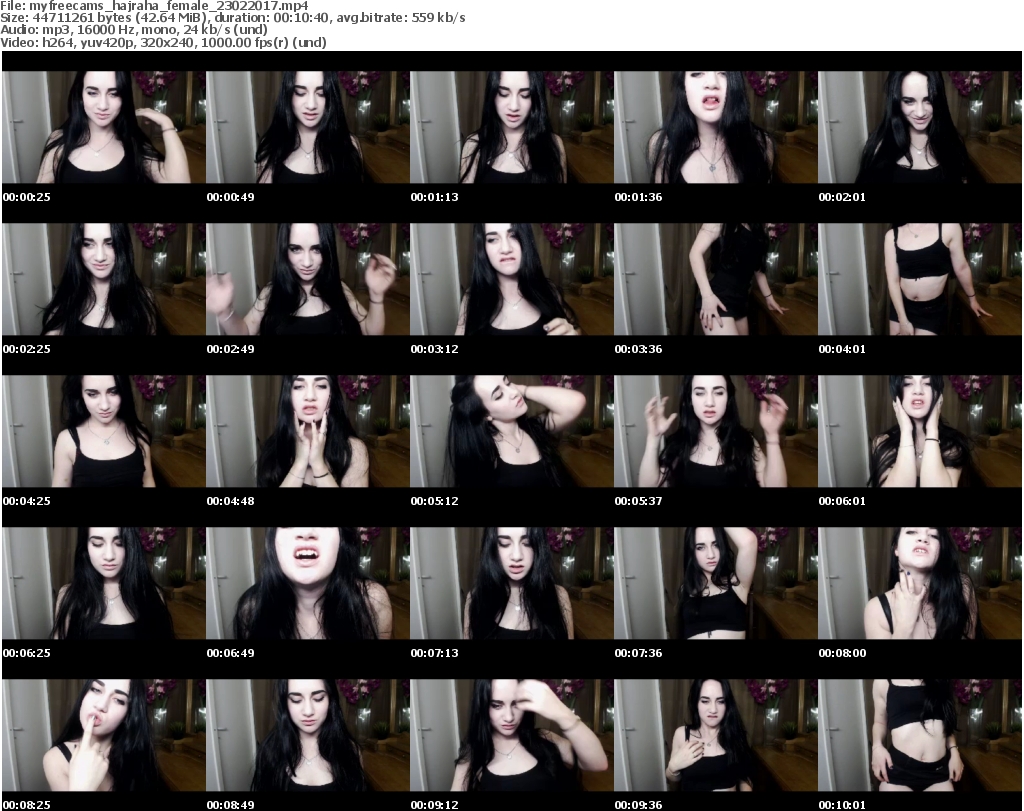Select the thumbnail at timestamp 00:01:13

(511, 127)
